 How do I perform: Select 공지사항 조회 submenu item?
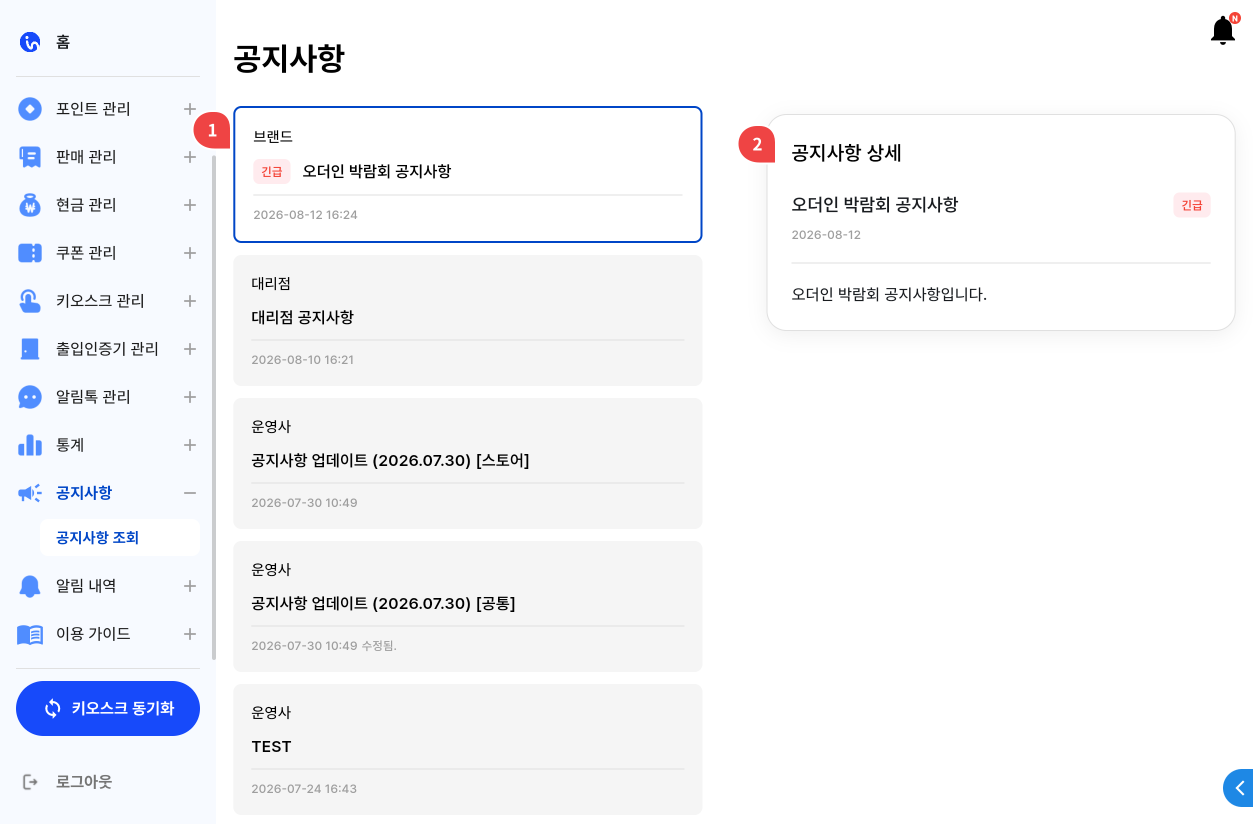click(120, 538)
